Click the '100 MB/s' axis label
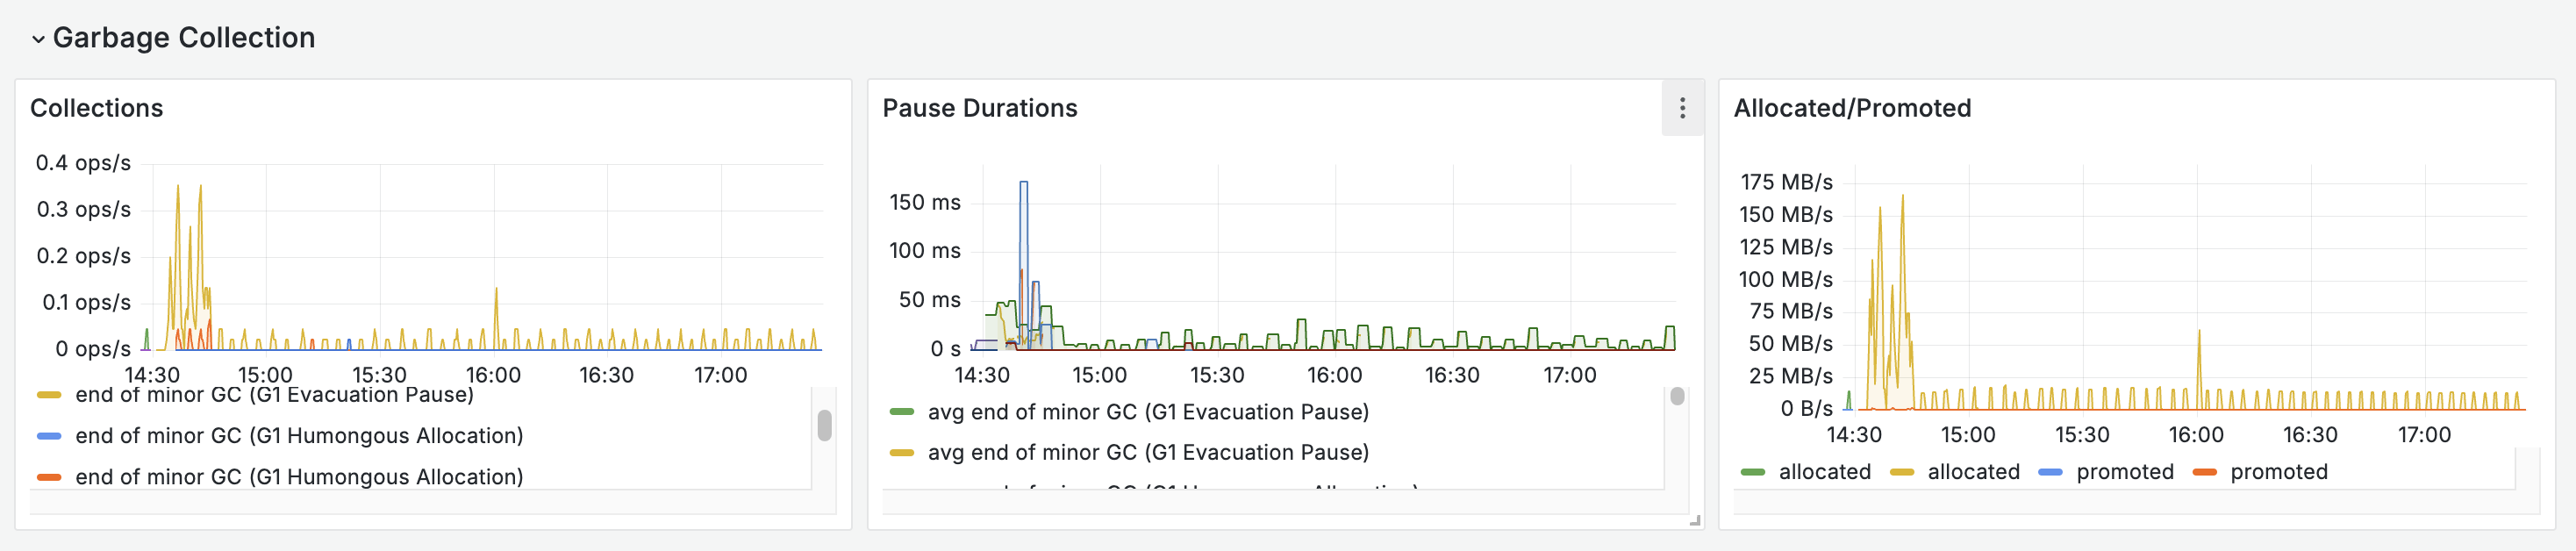 [x=1786, y=280]
